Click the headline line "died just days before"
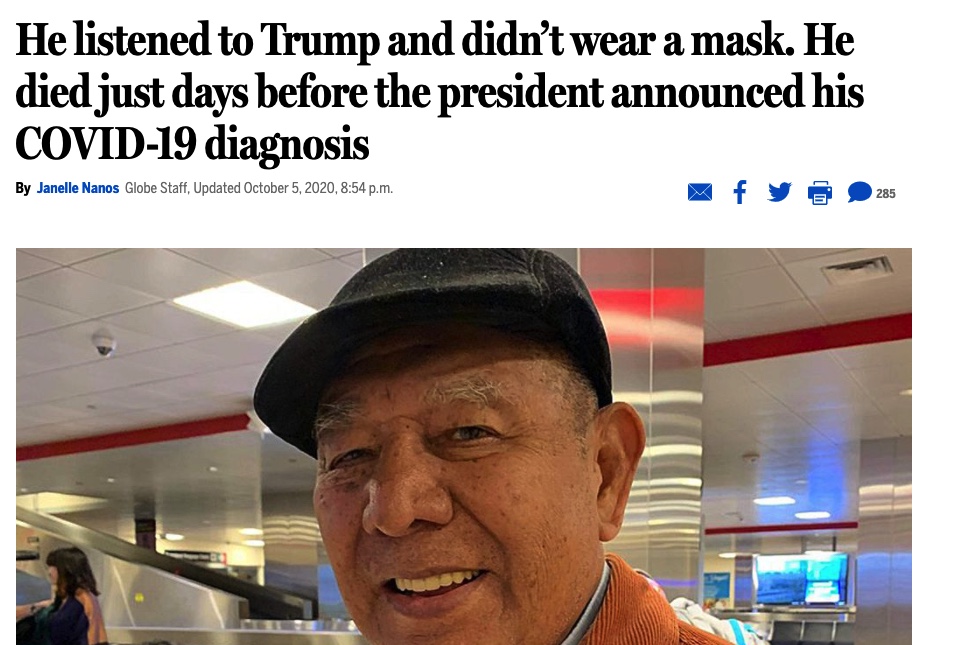 [x=439, y=93]
